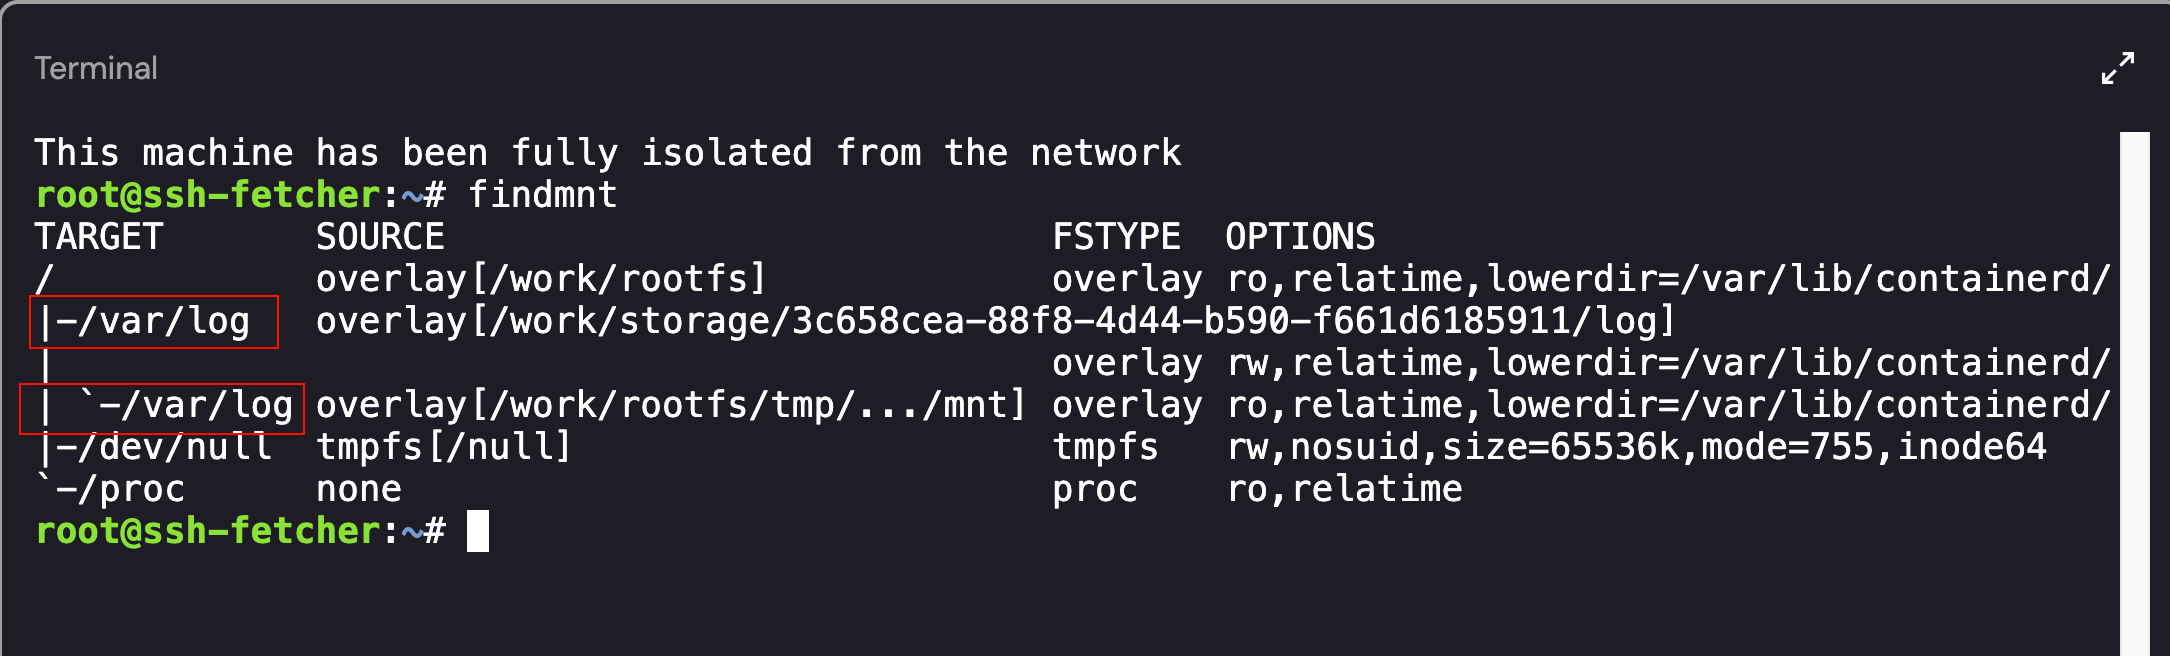
Task: Click the Terminal panel title
Action: (x=96, y=68)
